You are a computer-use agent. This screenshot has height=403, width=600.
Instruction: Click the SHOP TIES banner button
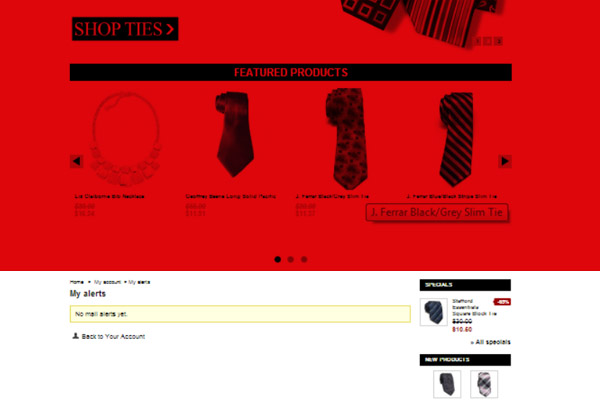click(125, 29)
